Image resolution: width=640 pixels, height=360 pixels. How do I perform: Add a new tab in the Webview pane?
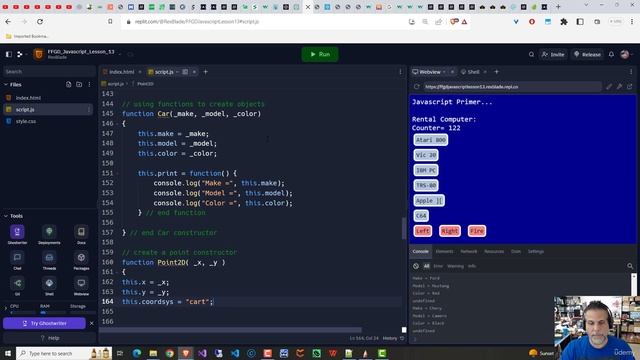(x=497, y=72)
